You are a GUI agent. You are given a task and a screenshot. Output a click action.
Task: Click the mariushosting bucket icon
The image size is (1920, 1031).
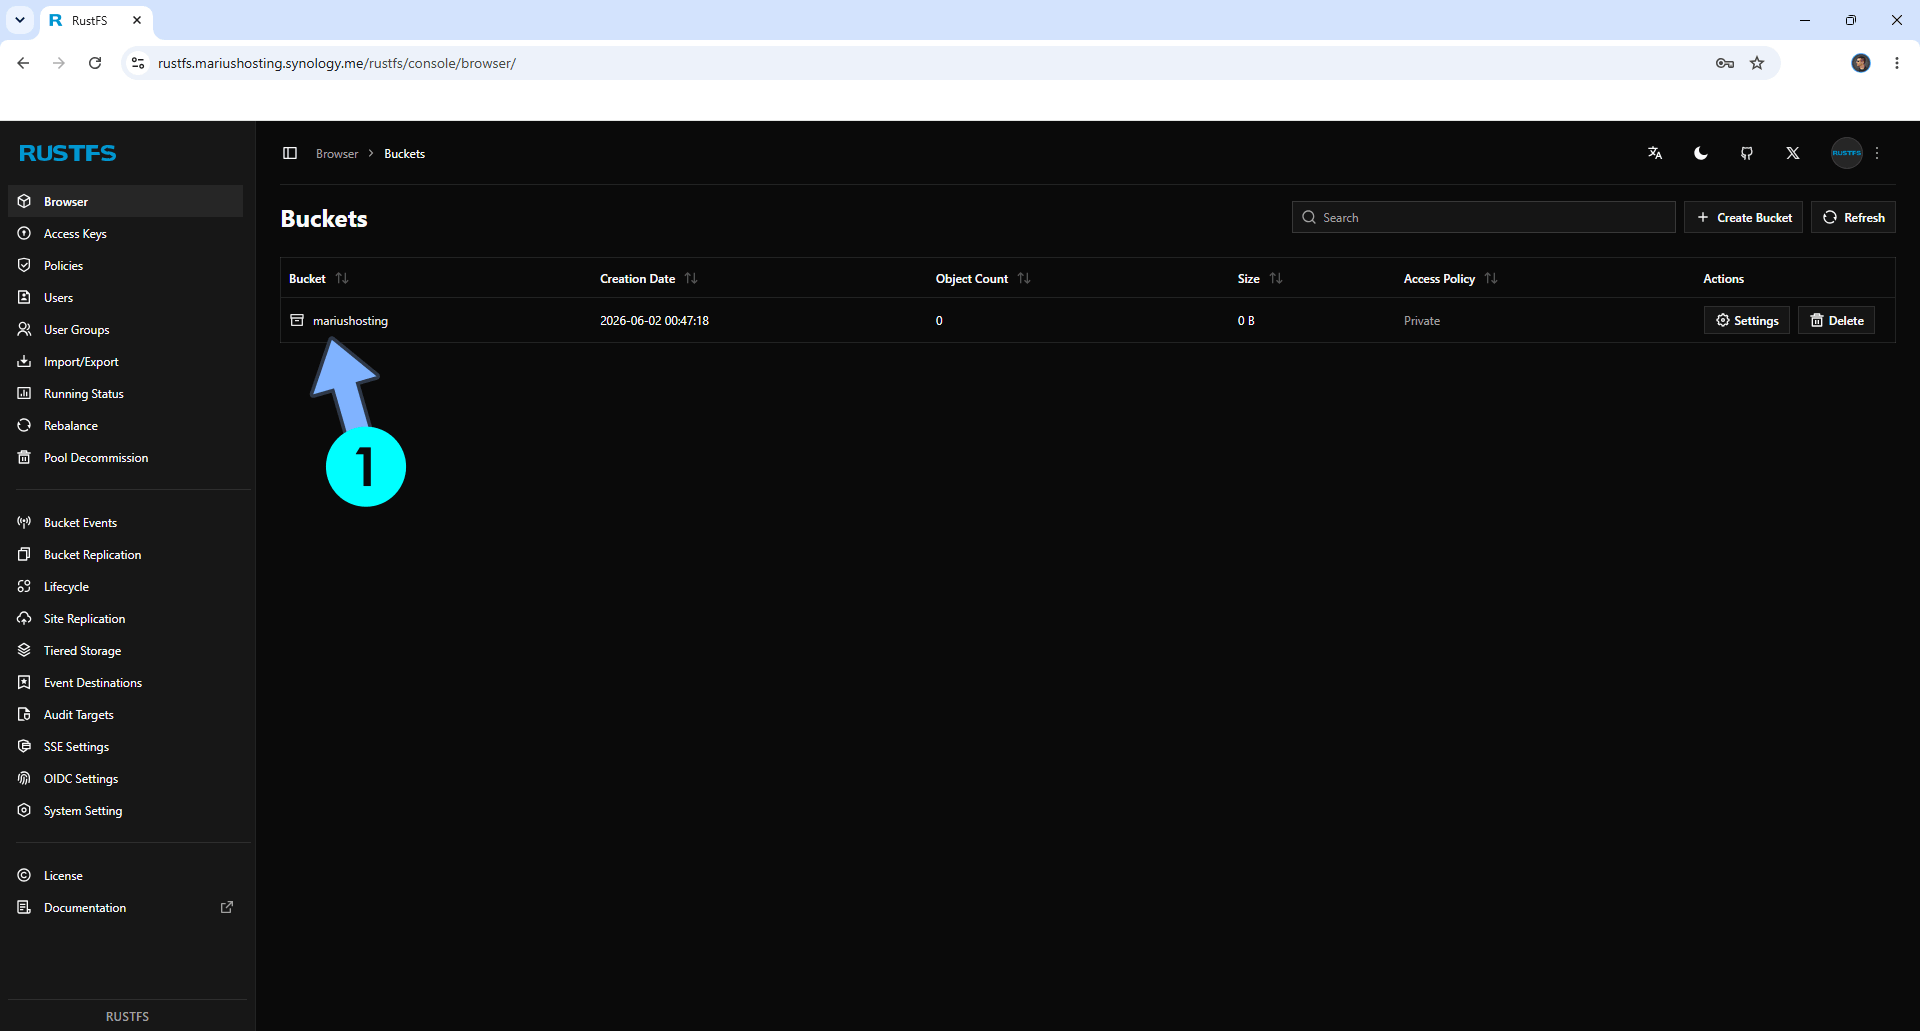click(297, 320)
